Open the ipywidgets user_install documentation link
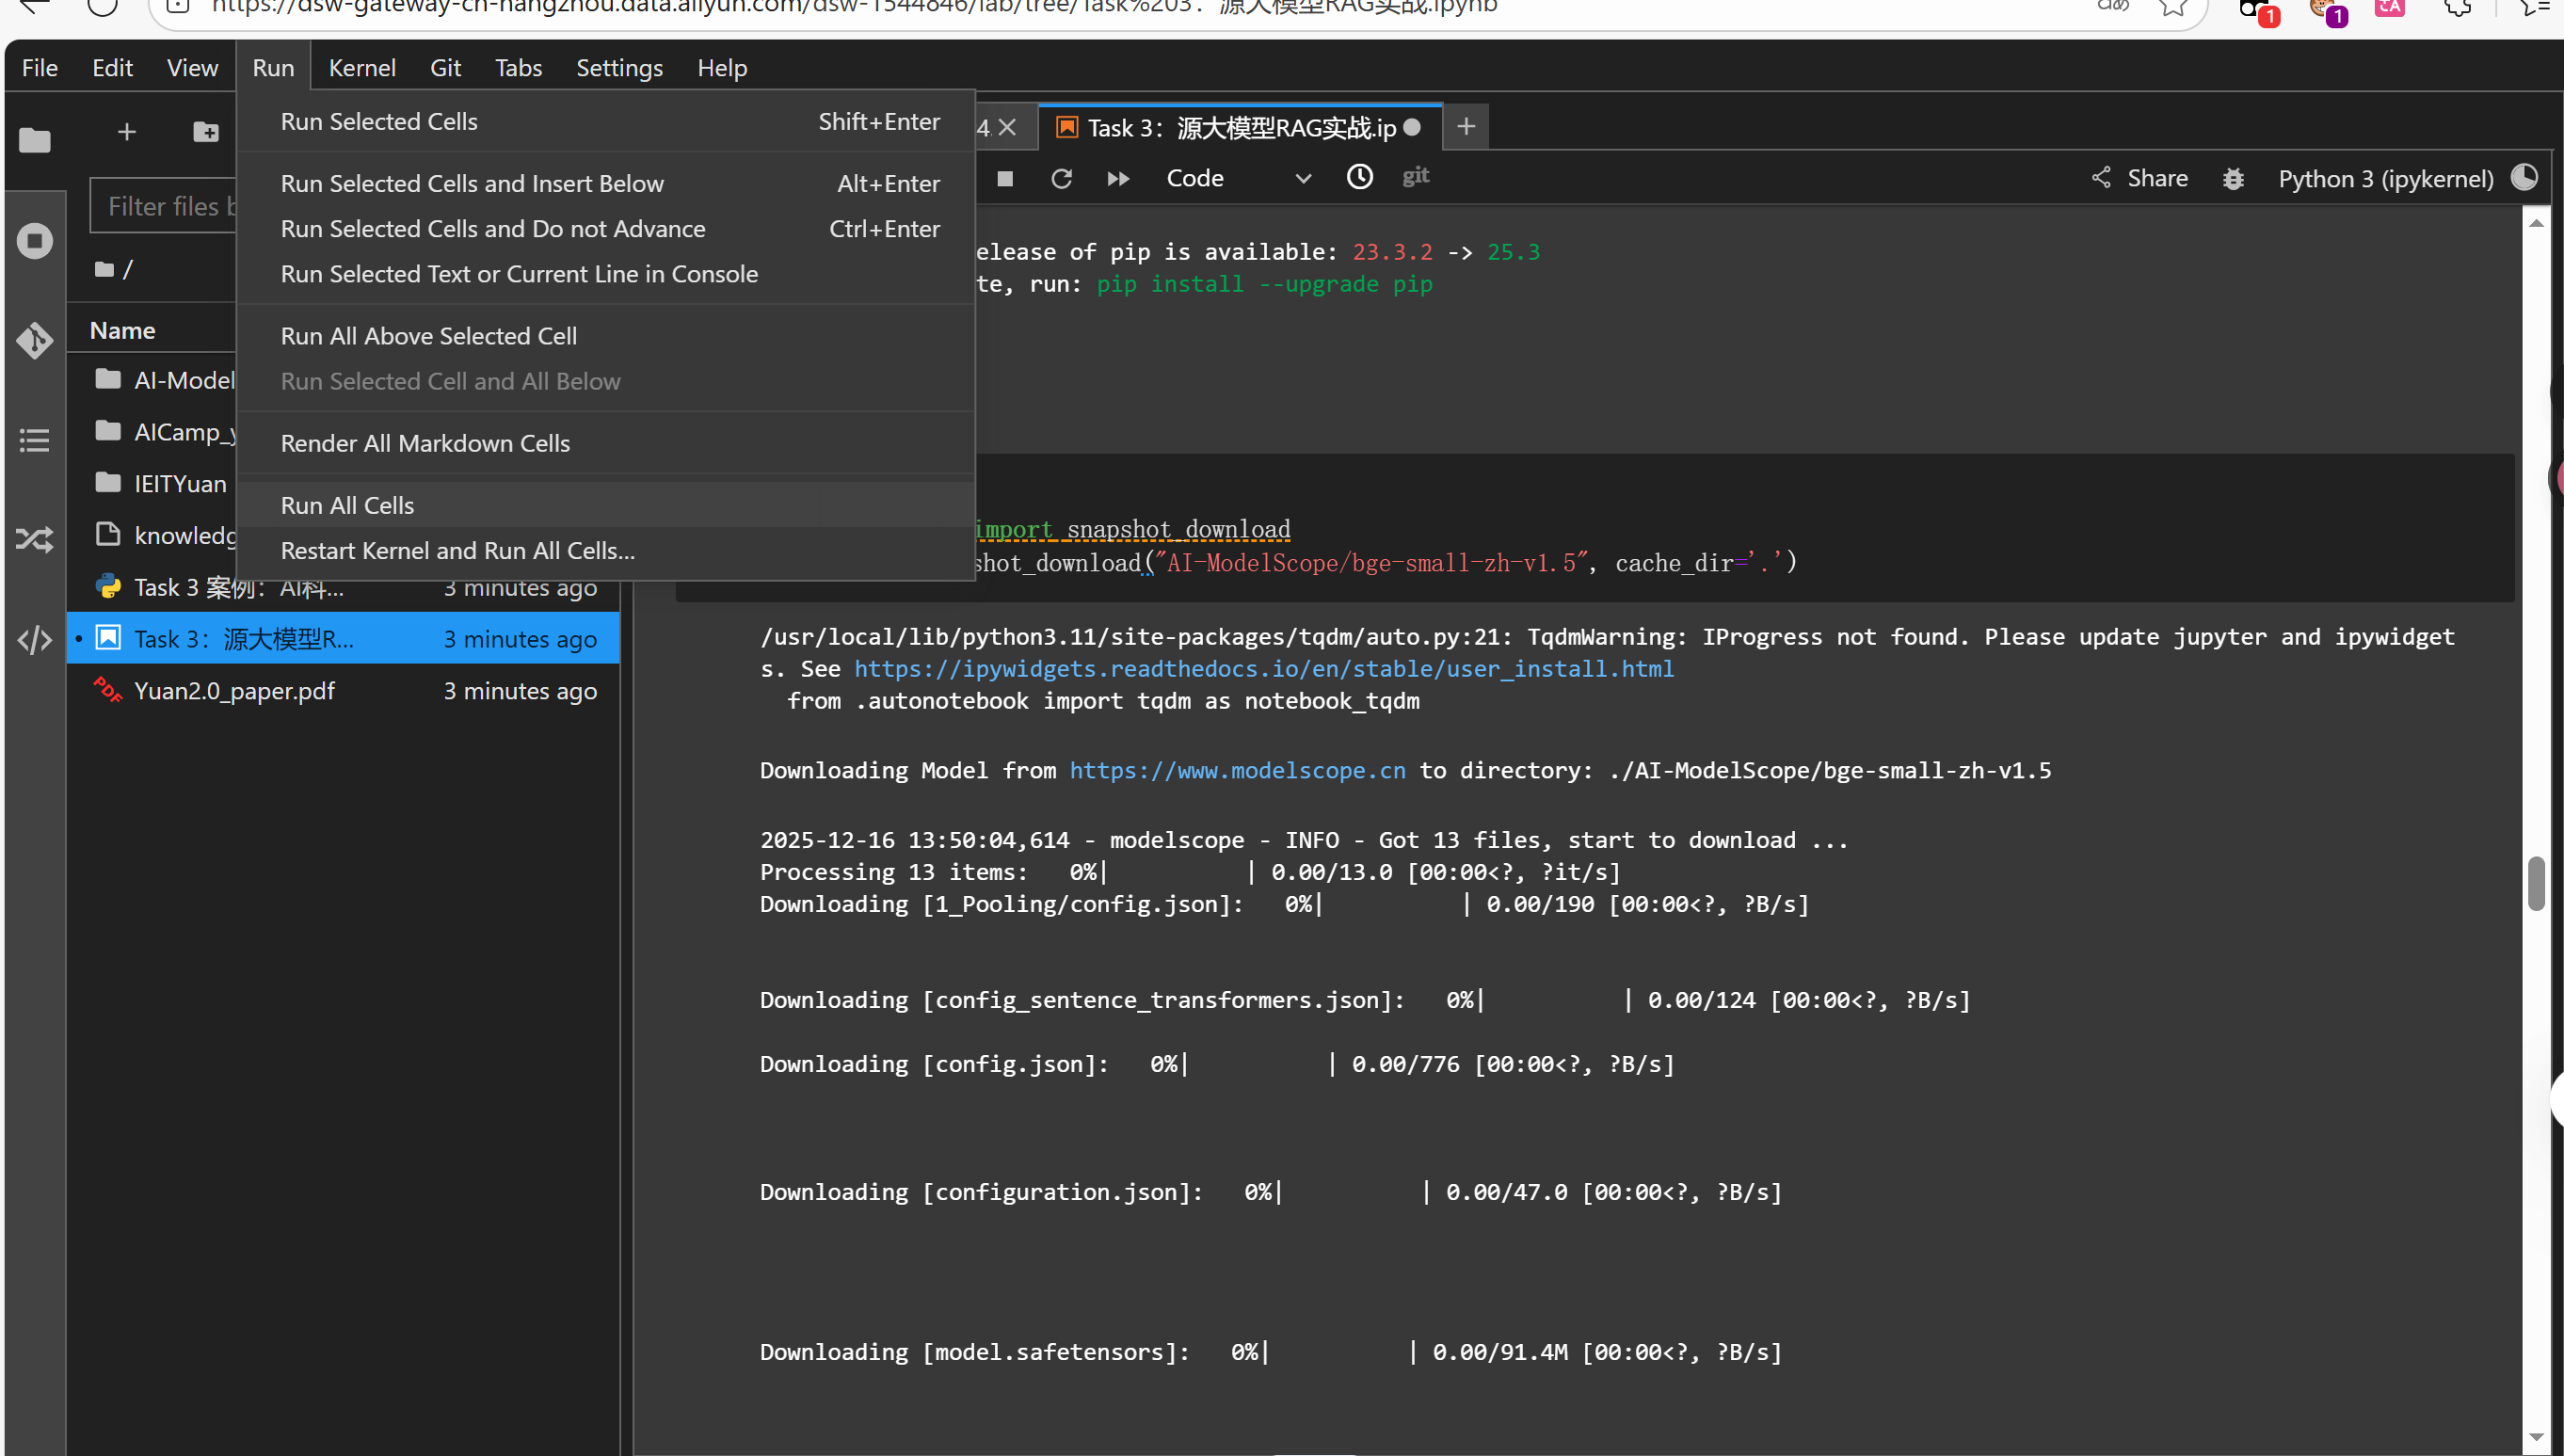 [x=1263, y=668]
